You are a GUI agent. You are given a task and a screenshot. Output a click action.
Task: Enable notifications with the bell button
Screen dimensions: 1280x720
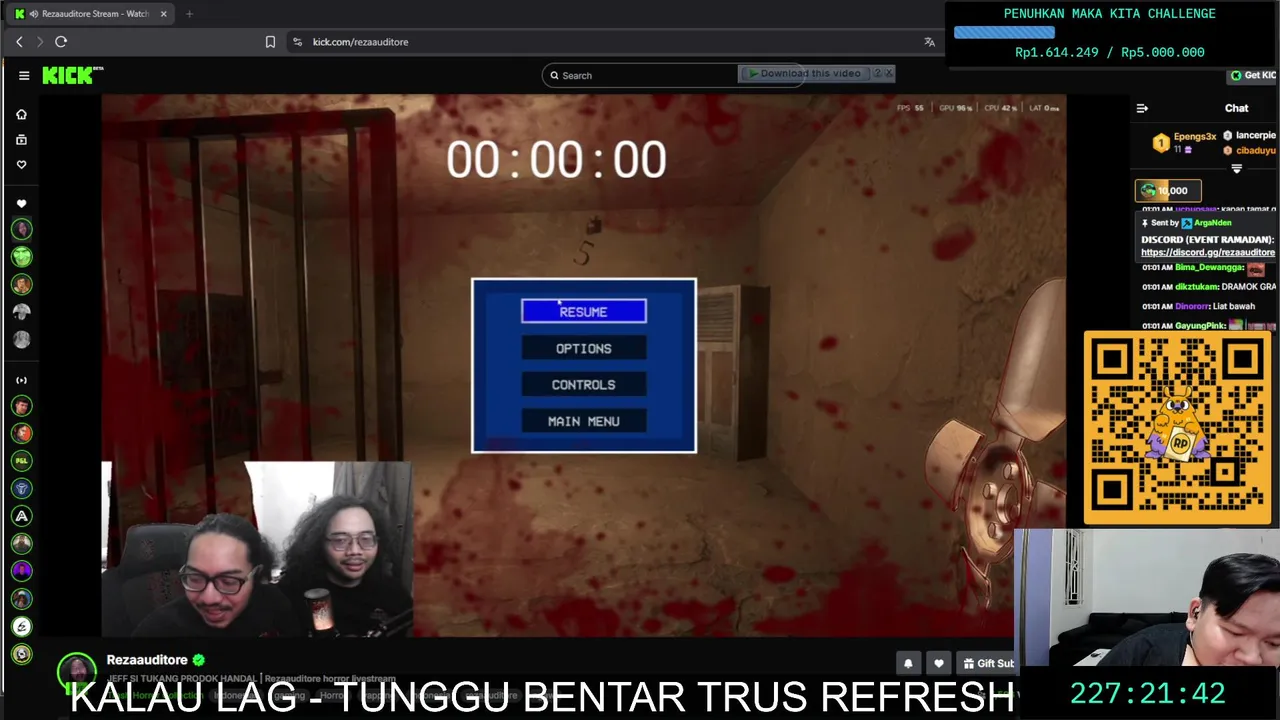[x=908, y=663]
